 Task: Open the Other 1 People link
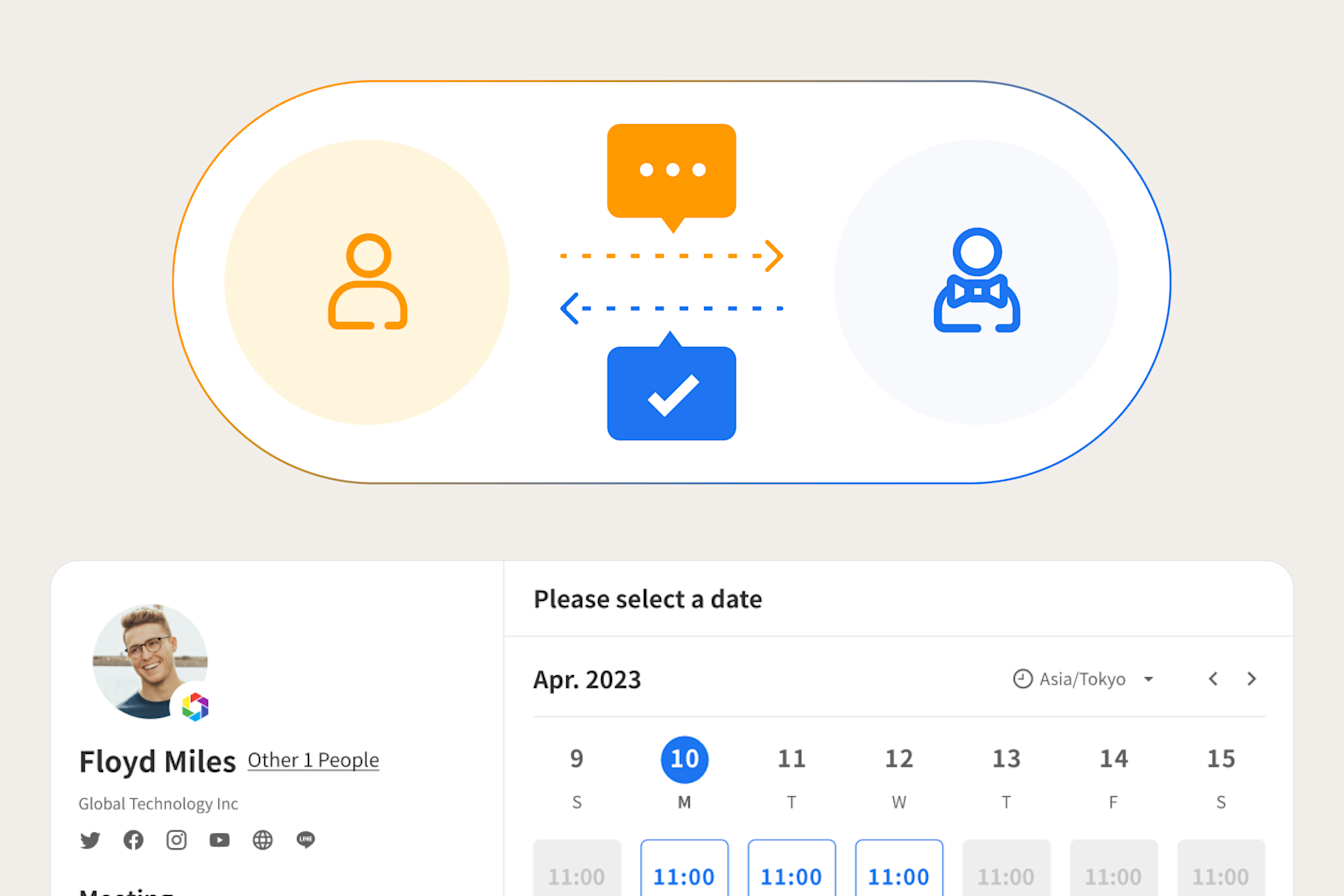(313, 760)
